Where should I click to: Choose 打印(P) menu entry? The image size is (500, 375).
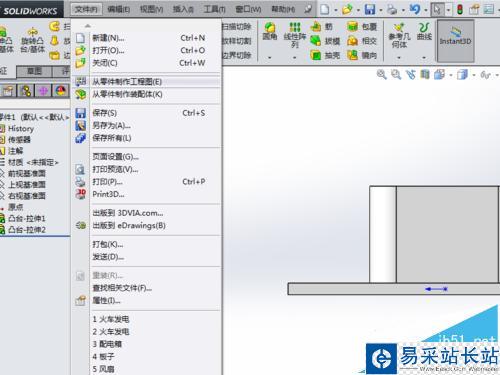tap(147, 182)
